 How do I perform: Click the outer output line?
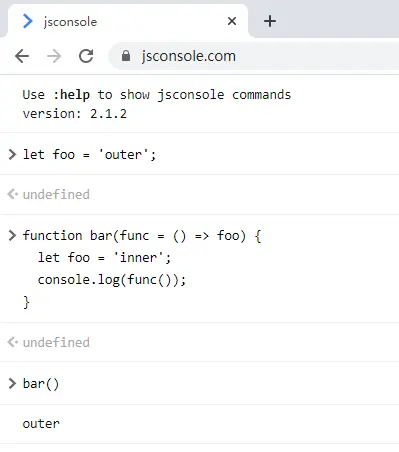tap(41, 424)
